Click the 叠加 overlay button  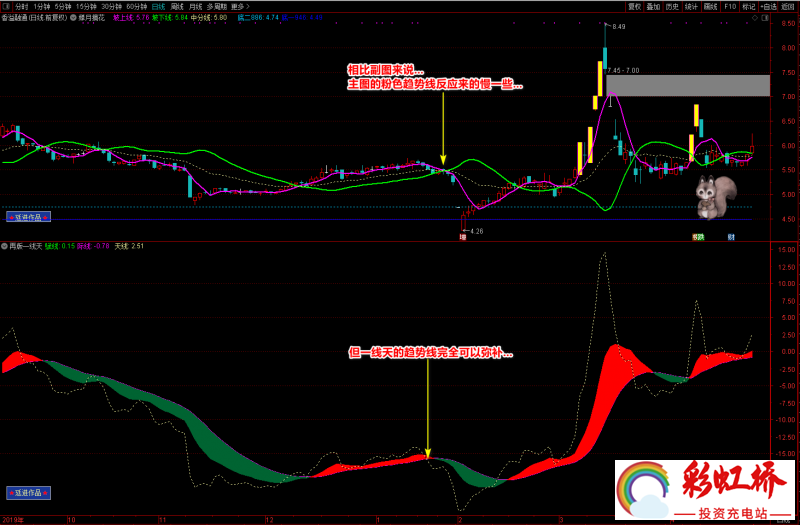pos(653,7)
